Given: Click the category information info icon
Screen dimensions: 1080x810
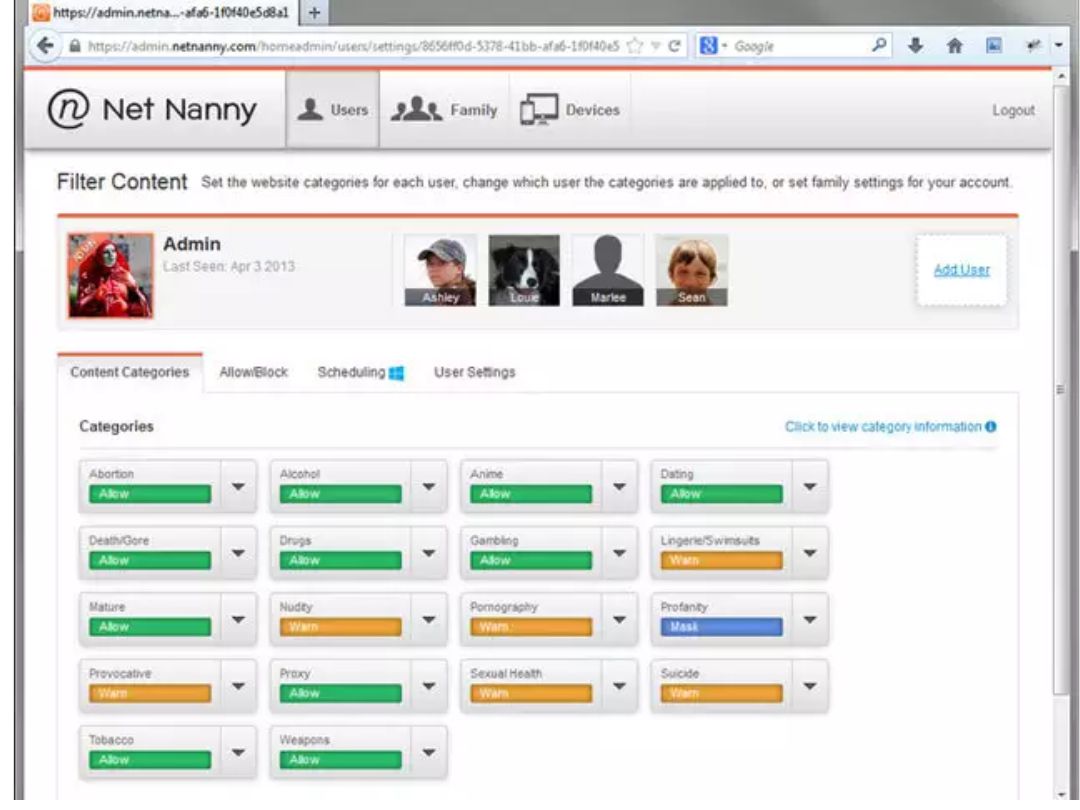Looking at the screenshot, I should (990, 426).
